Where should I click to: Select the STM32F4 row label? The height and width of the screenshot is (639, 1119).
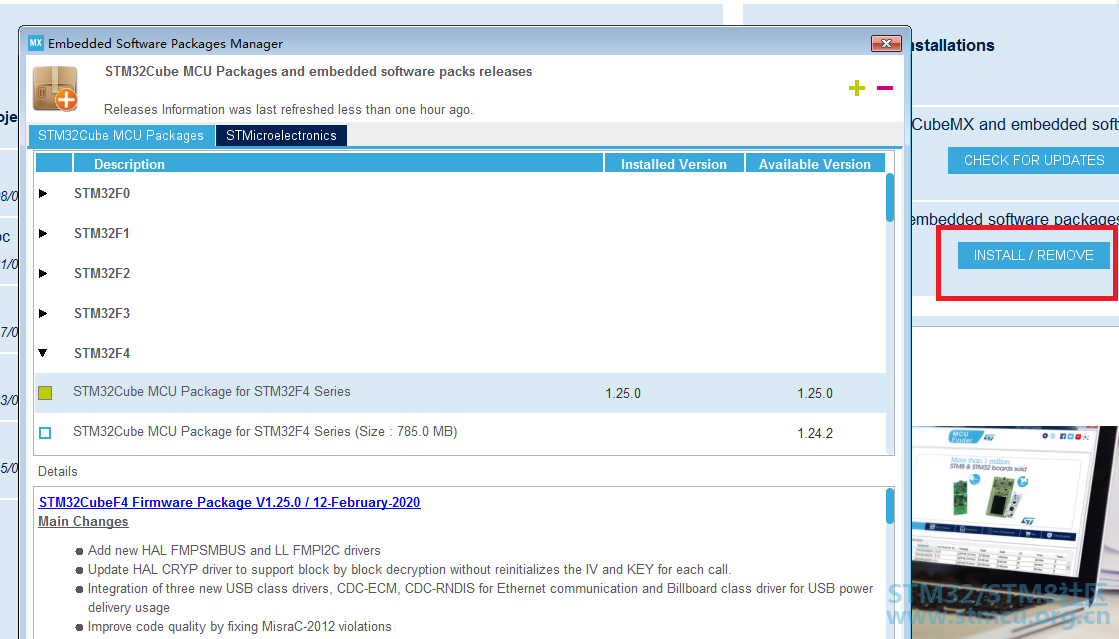[102, 353]
